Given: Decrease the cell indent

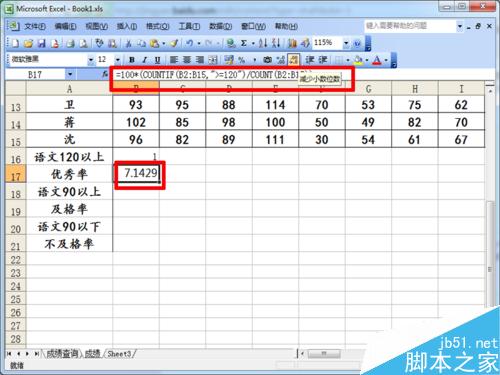Looking at the screenshot, I should pos(310,60).
